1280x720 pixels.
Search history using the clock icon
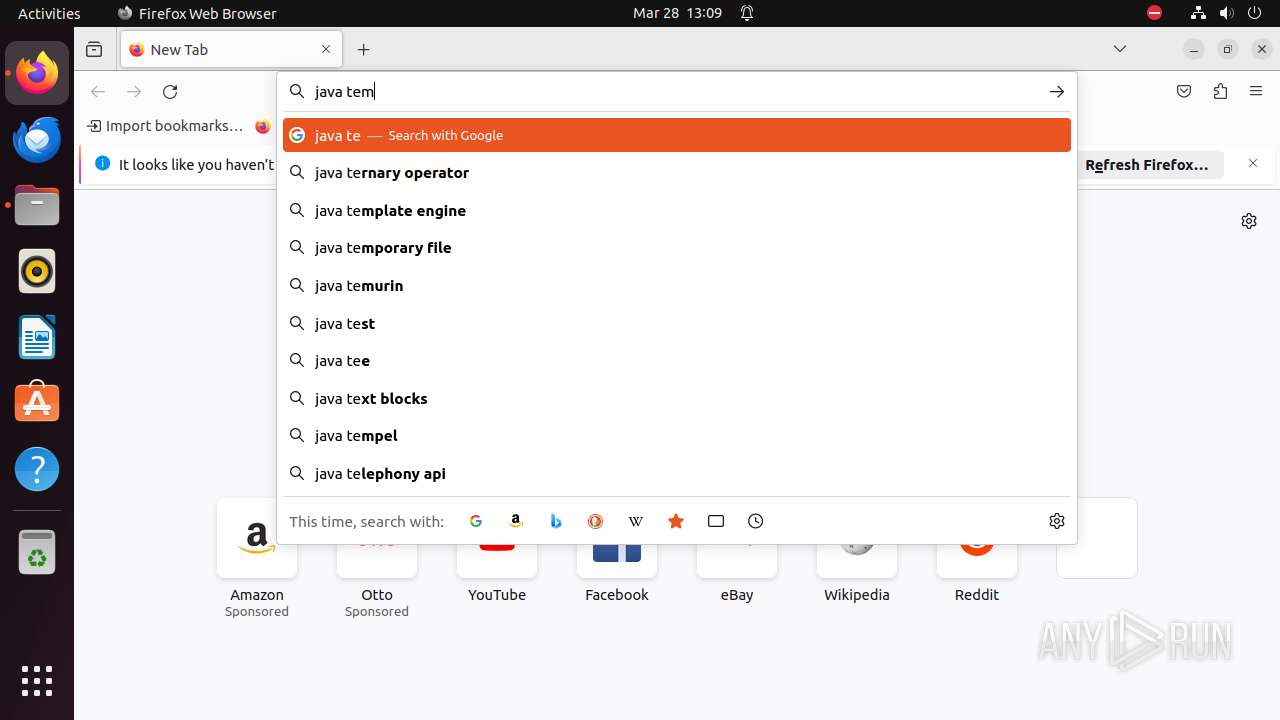(756, 521)
